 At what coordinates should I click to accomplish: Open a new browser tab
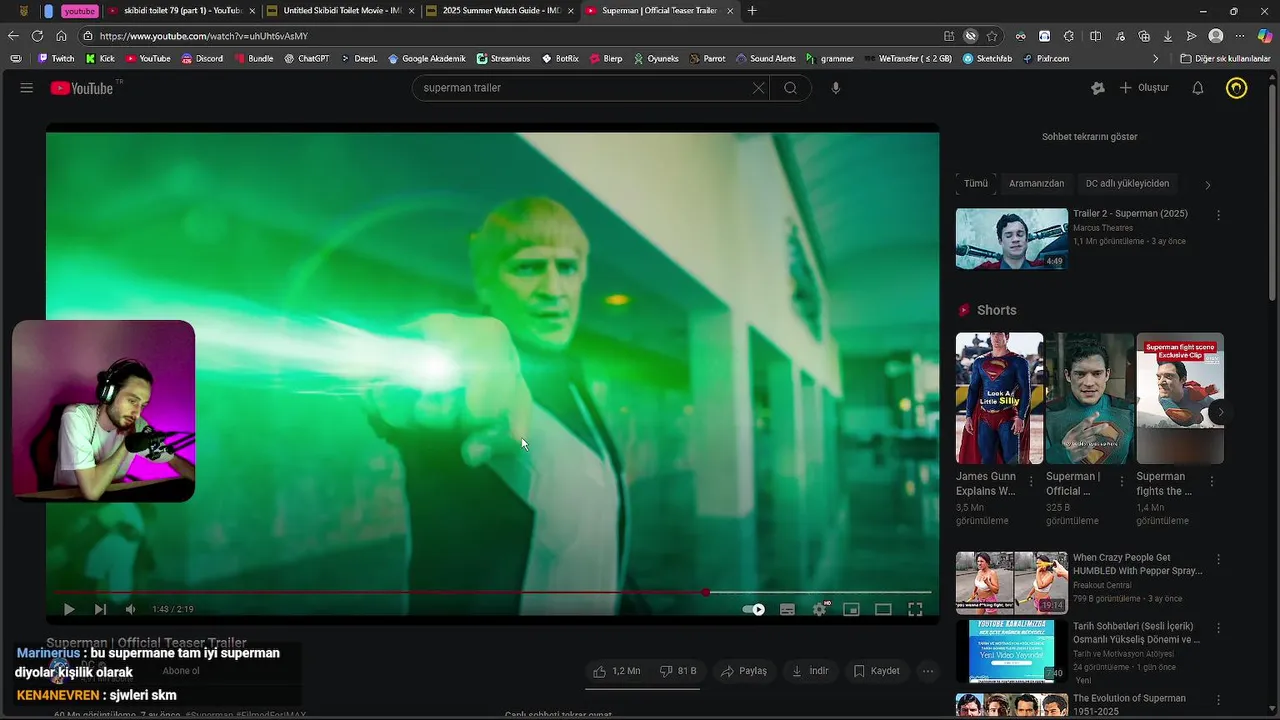click(x=752, y=11)
